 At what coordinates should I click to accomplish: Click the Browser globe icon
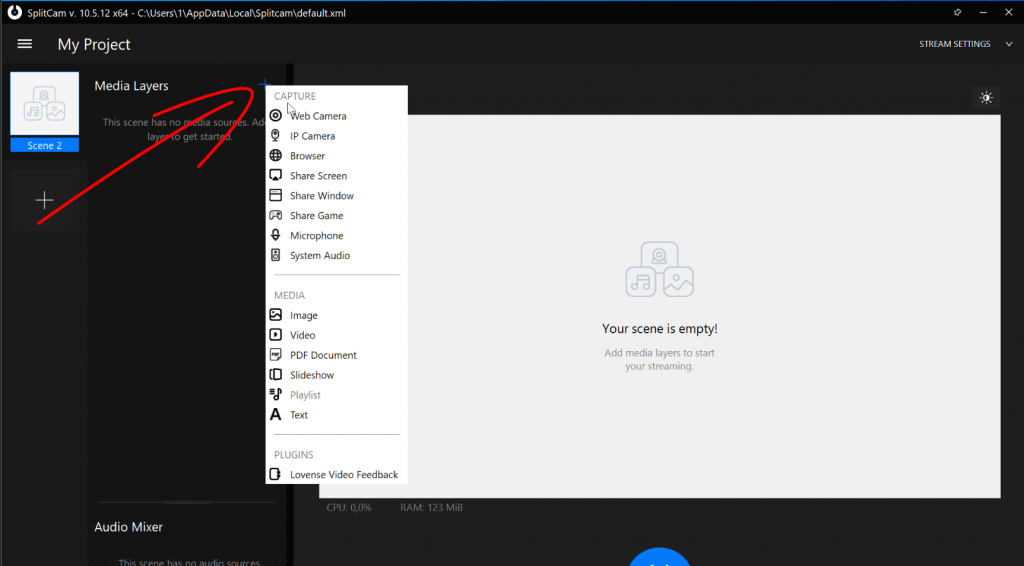(x=276, y=155)
